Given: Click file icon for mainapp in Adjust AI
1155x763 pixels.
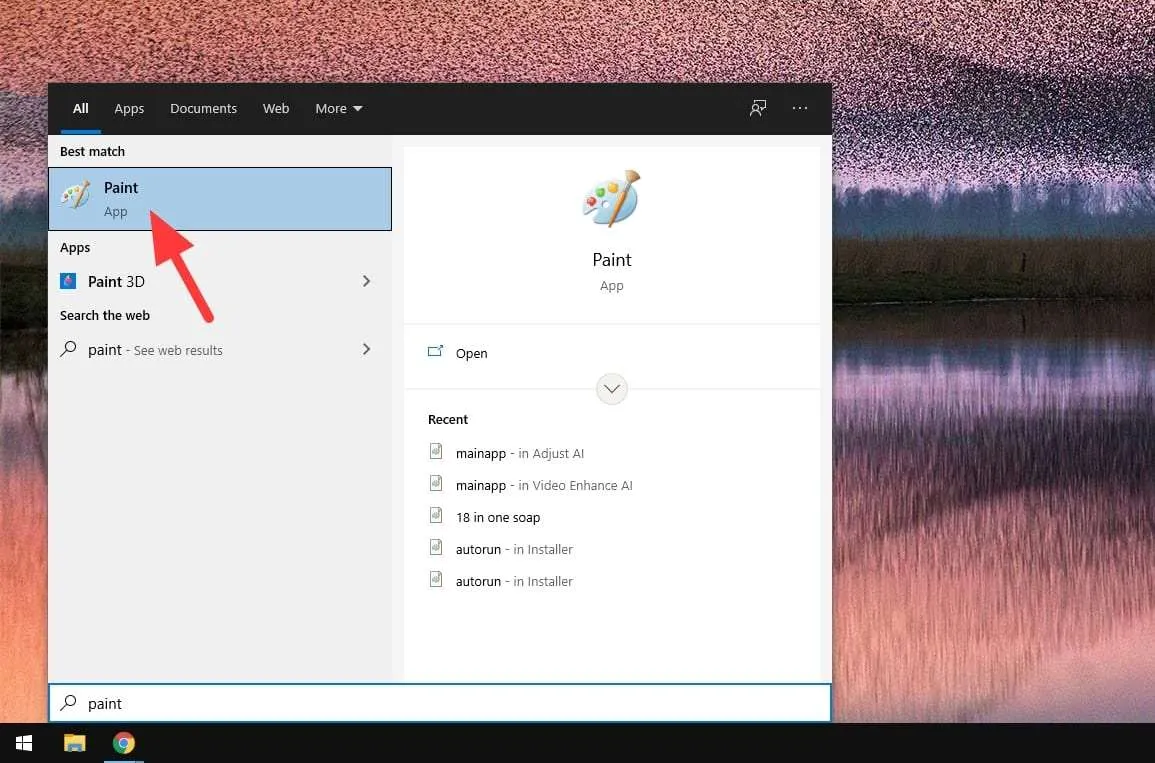Looking at the screenshot, I should (x=436, y=451).
